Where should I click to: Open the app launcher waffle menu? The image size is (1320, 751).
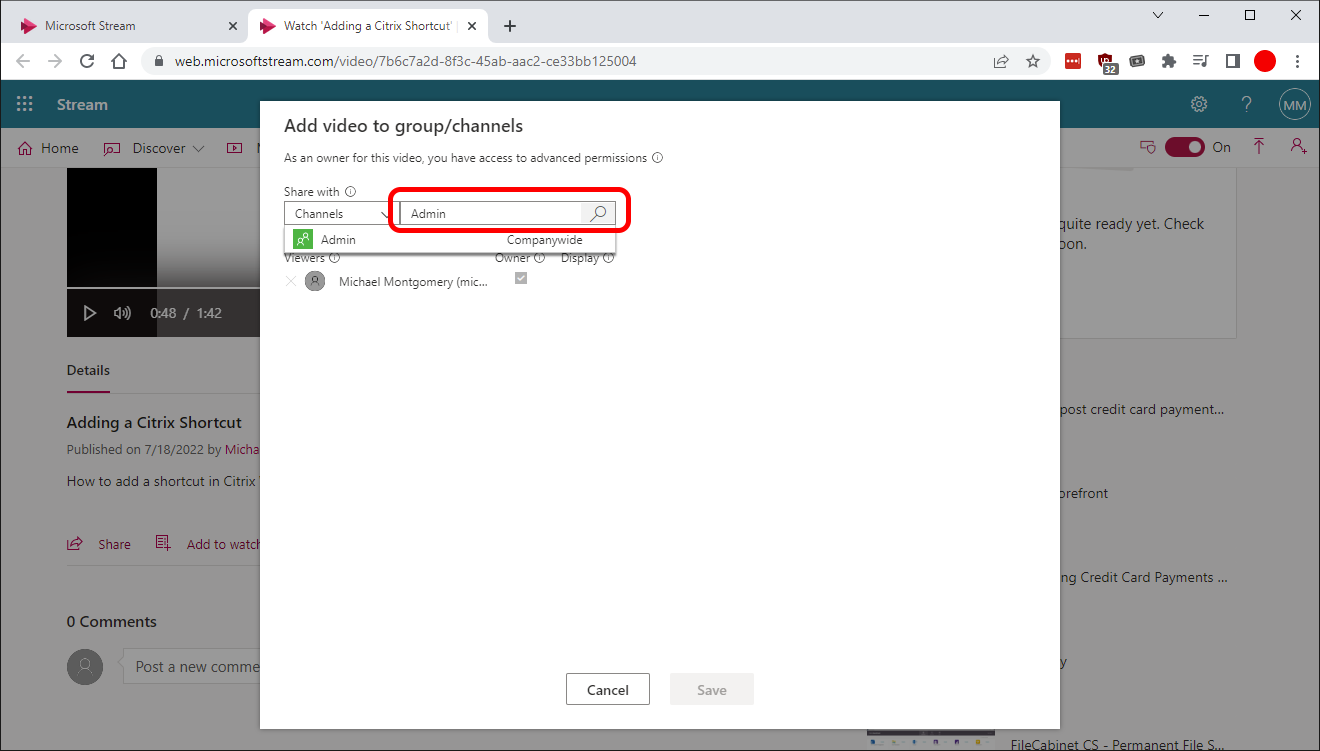25,105
